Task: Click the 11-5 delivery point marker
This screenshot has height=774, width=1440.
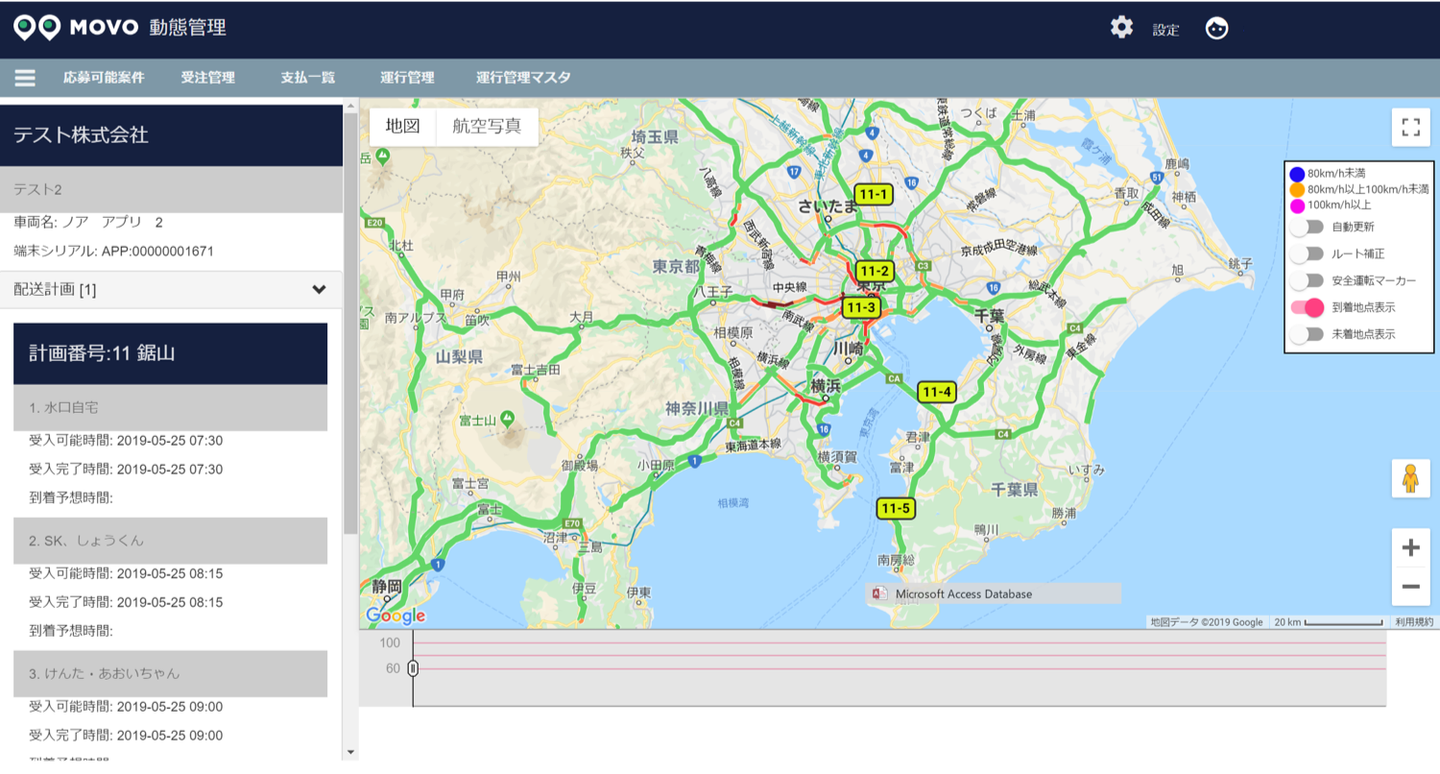Action: 895,508
